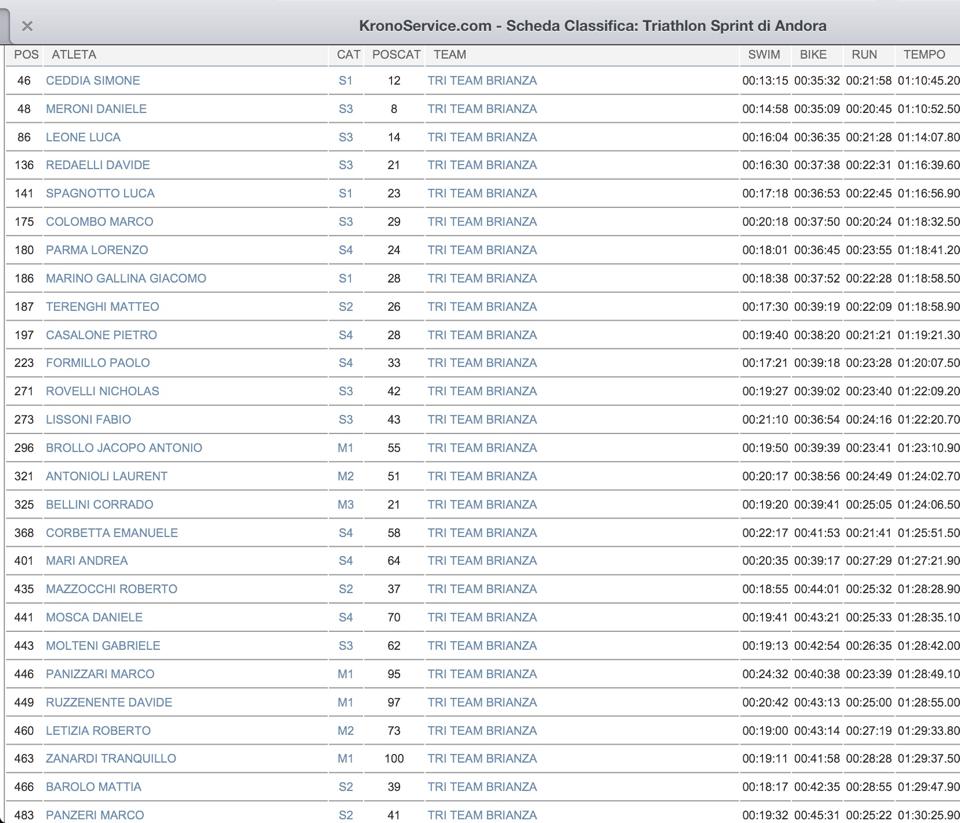This screenshot has width=960, height=823.
Task: Close the Scheda Classifica dialog
Action: [x=27, y=26]
